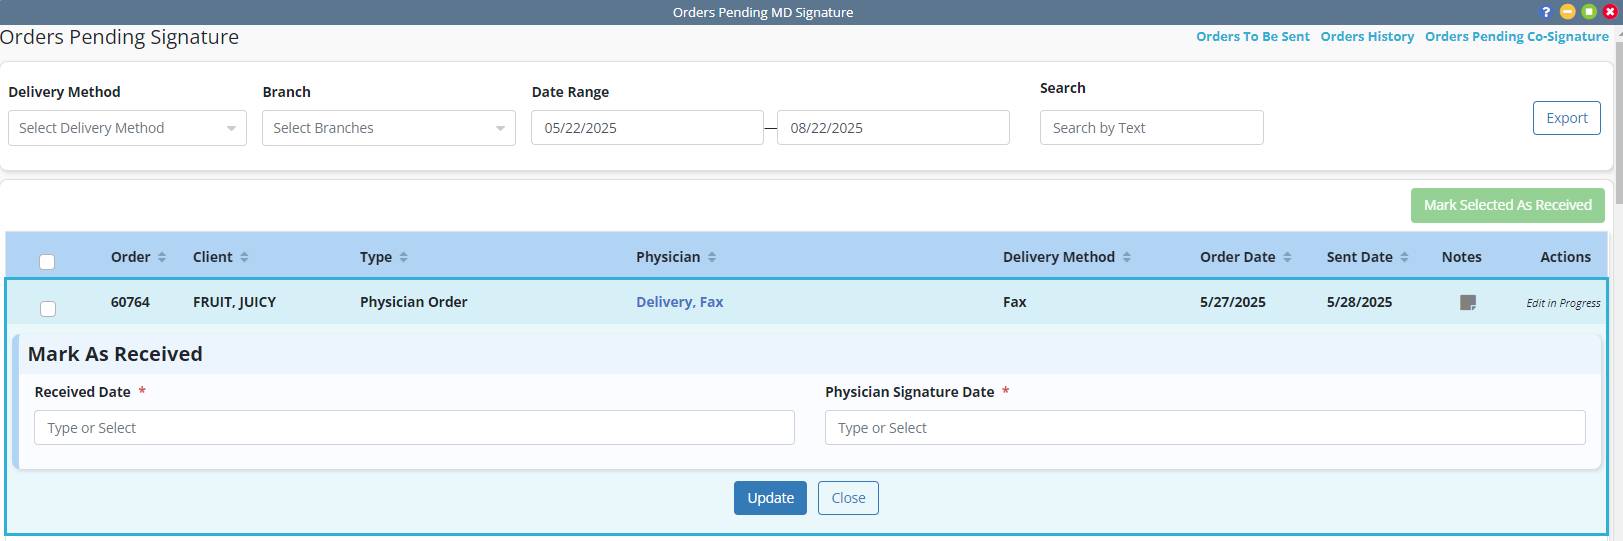Screen dimensions: 1623x541
Task: Open Orders Pending Co-Signature page
Action: click(1516, 37)
